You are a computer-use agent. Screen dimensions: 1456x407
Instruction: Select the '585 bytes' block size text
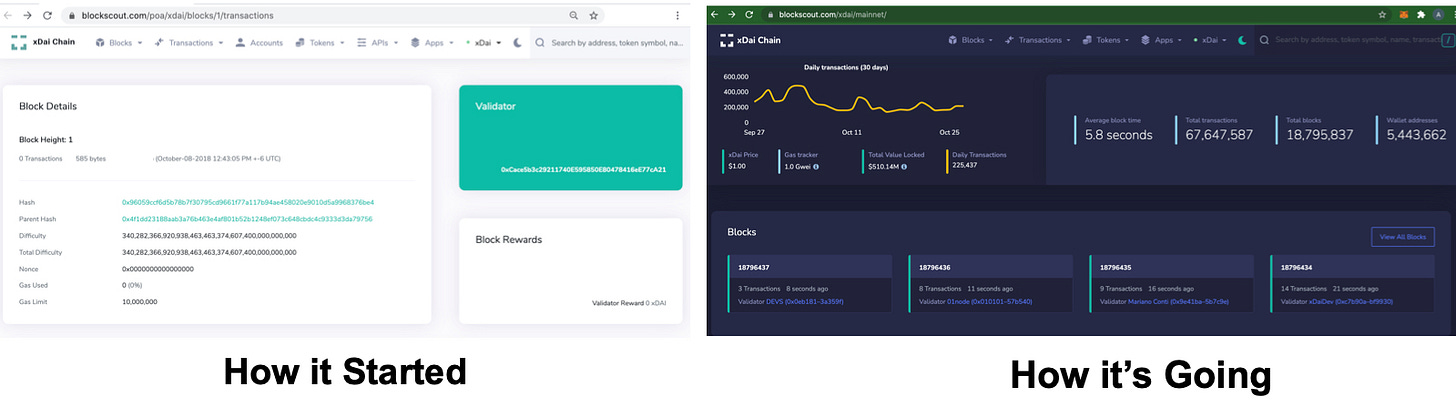click(x=91, y=158)
